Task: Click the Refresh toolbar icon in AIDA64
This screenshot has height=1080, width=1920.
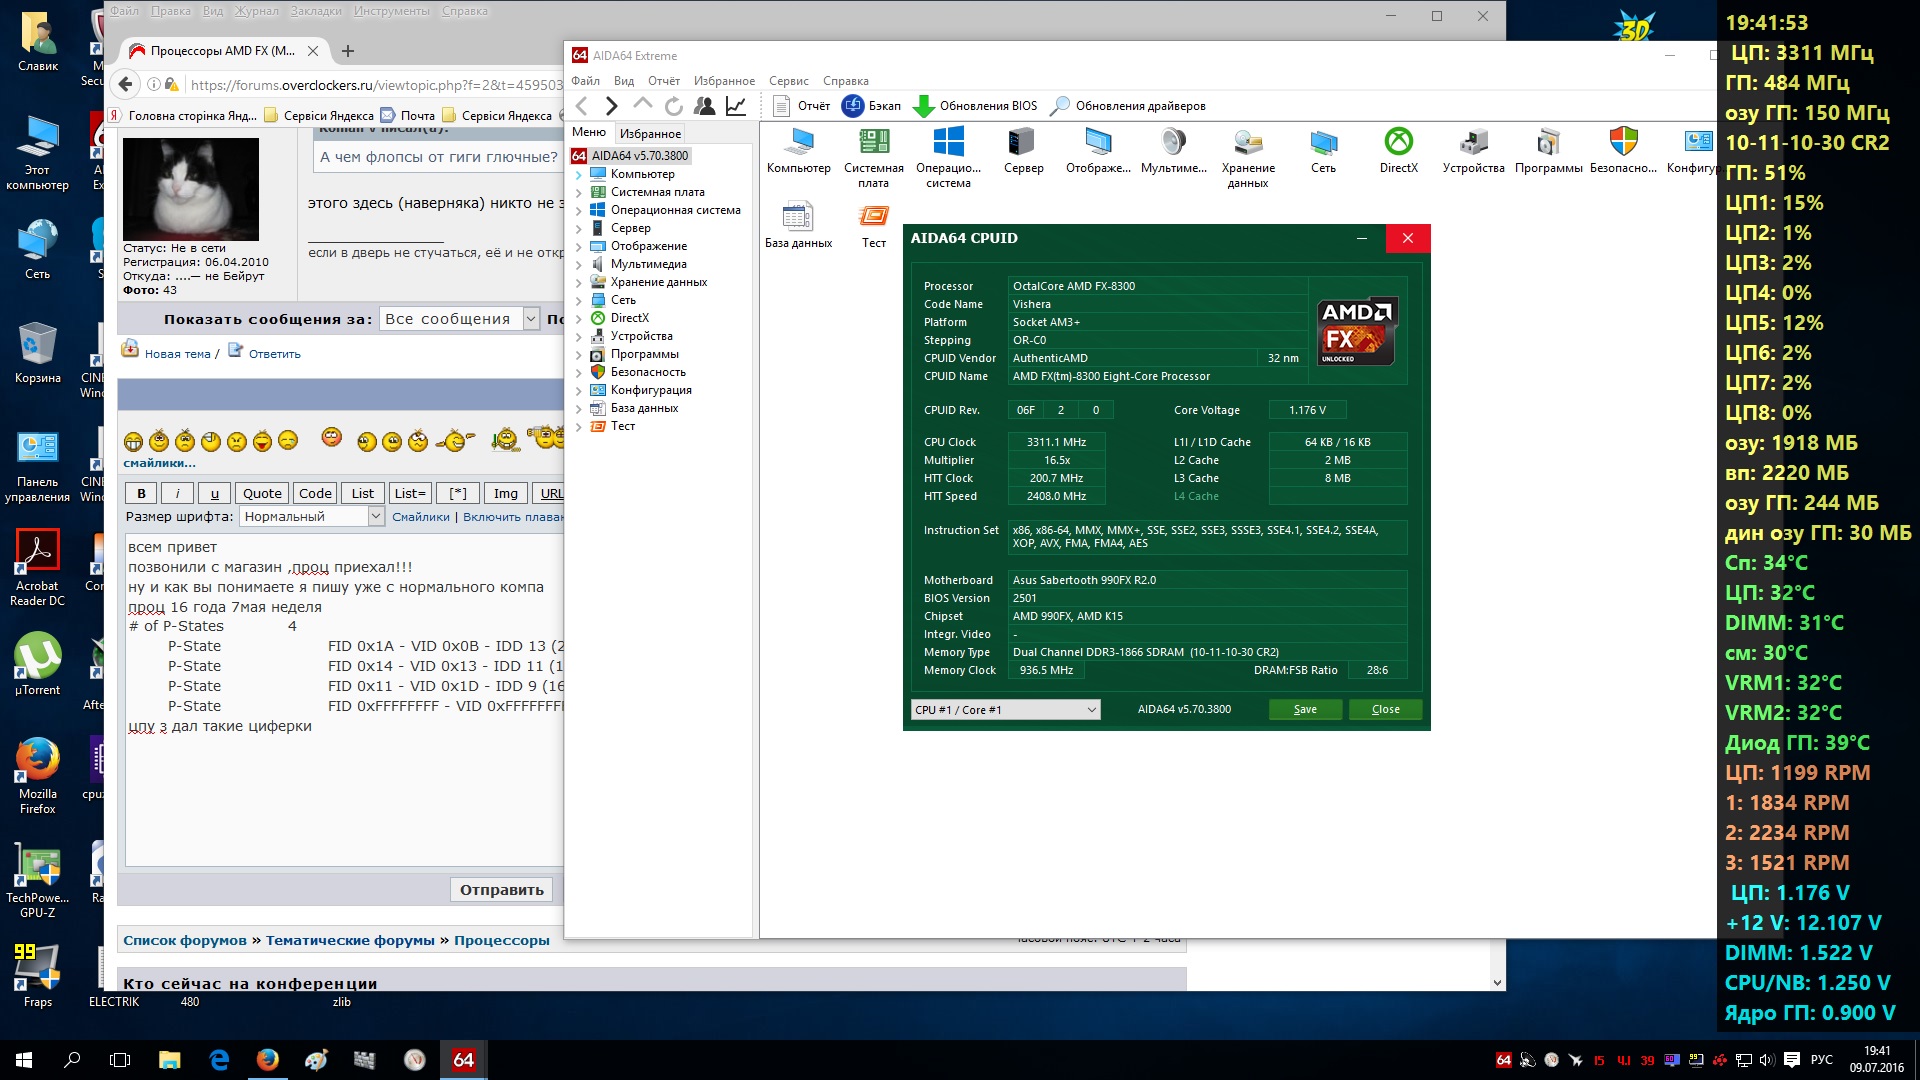Action: pyautogui.click(x=674, y=106)
